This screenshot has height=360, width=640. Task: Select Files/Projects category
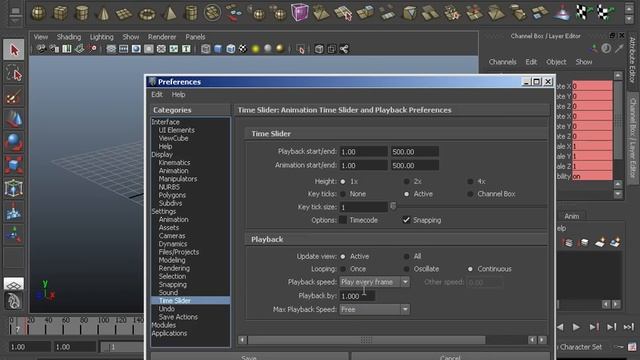(179, 252)
